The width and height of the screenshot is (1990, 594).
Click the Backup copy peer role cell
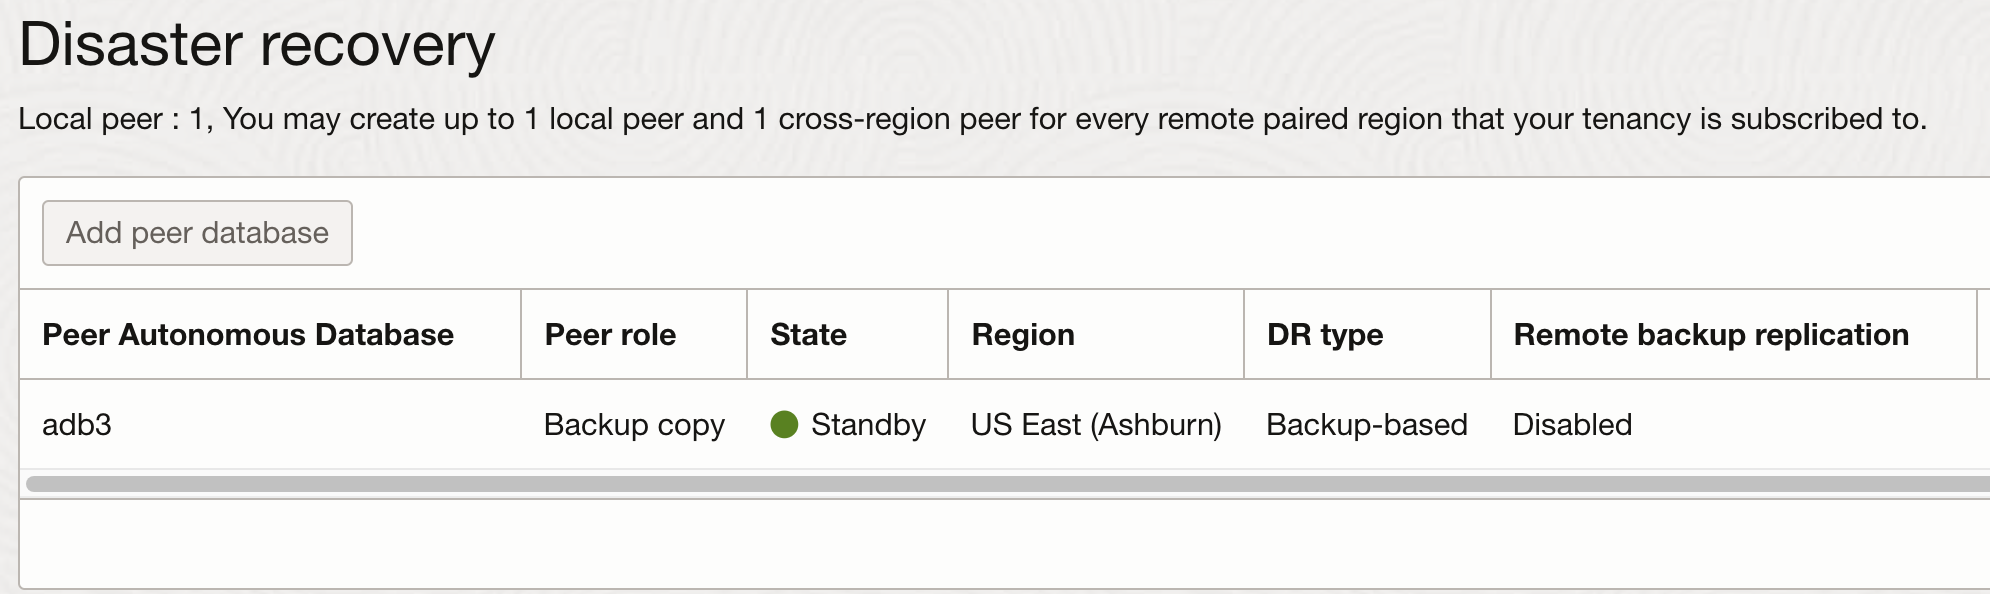coord(634,425)
